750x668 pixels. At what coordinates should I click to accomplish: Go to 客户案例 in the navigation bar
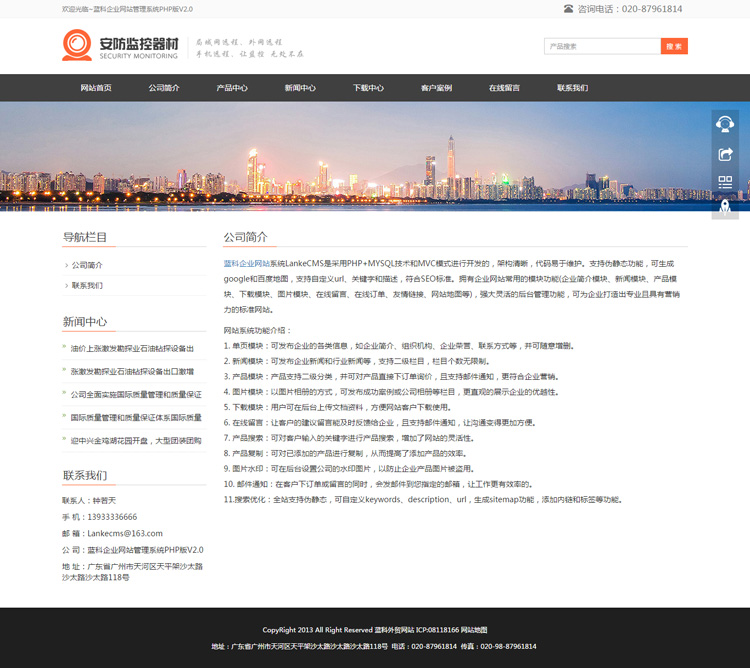(436, 88)
